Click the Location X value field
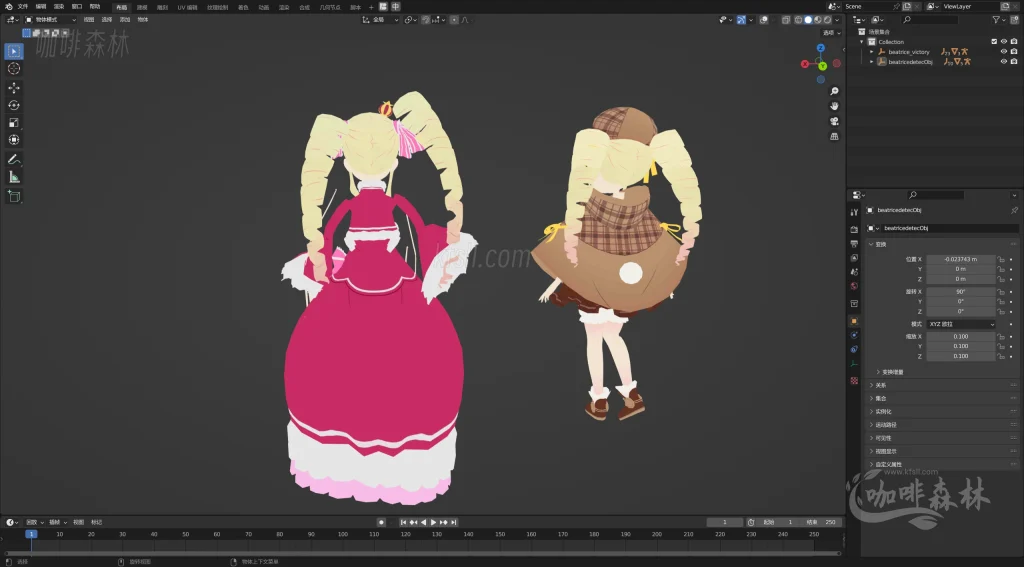The image size is (1024, 567). (961, 259)
